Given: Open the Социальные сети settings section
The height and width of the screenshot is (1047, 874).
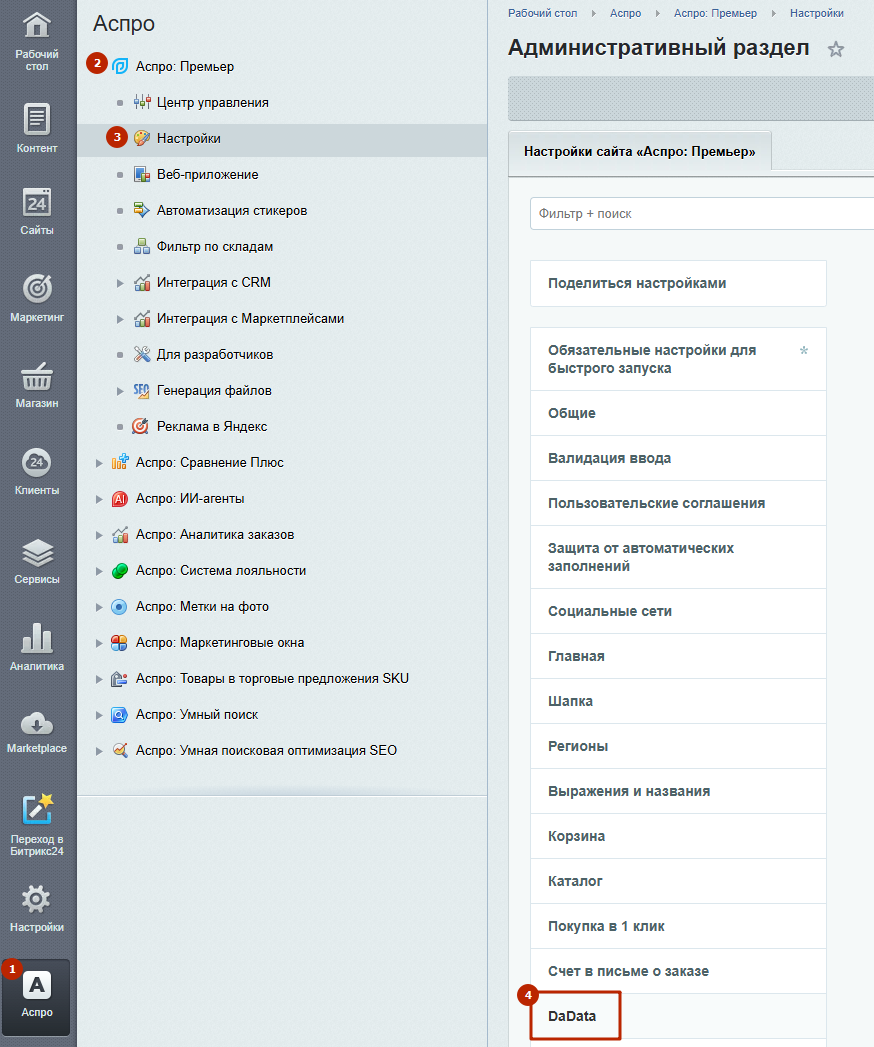Looking at the screenshot, I should click(678, 611).
